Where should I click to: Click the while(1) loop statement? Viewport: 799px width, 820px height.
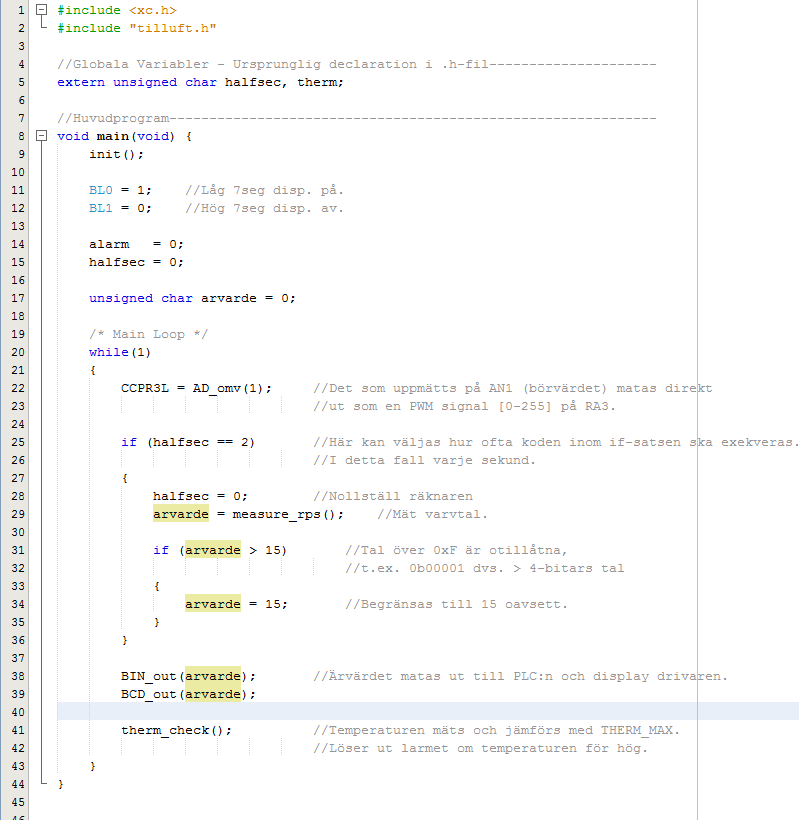point(108,352)
